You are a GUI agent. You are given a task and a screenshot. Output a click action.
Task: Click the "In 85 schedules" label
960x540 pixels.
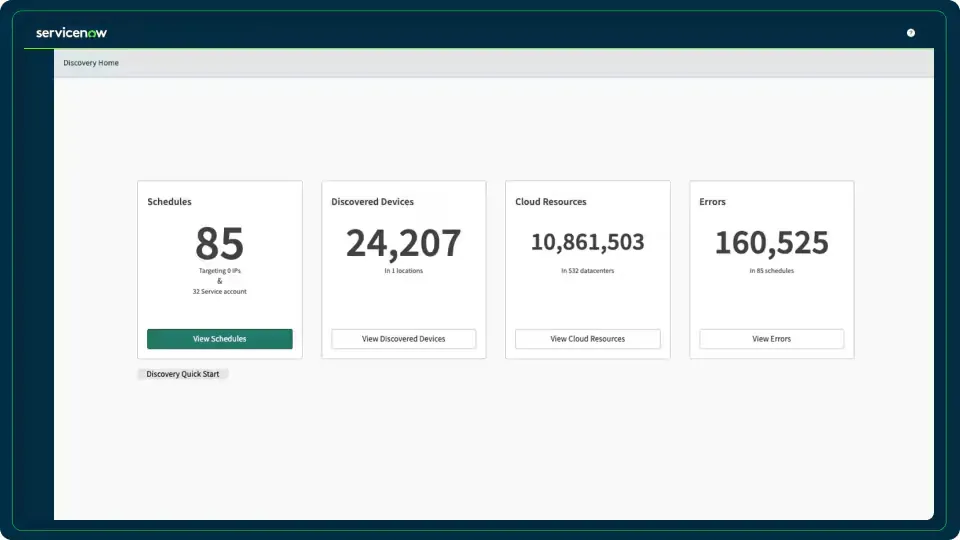click(771, 271)
